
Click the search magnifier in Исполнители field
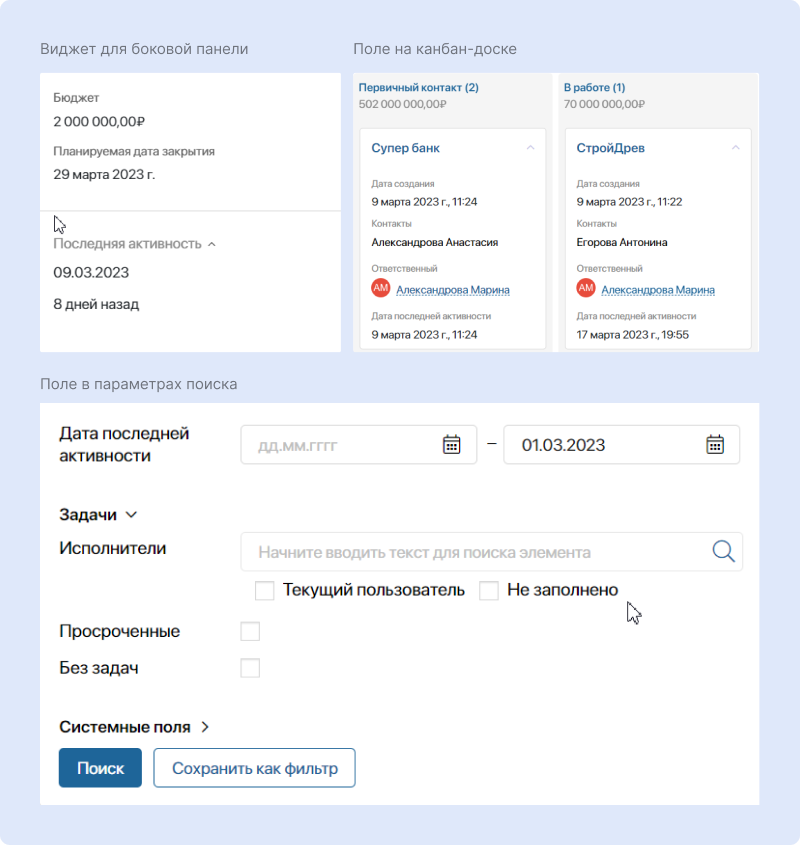click(x=723, y=551)
